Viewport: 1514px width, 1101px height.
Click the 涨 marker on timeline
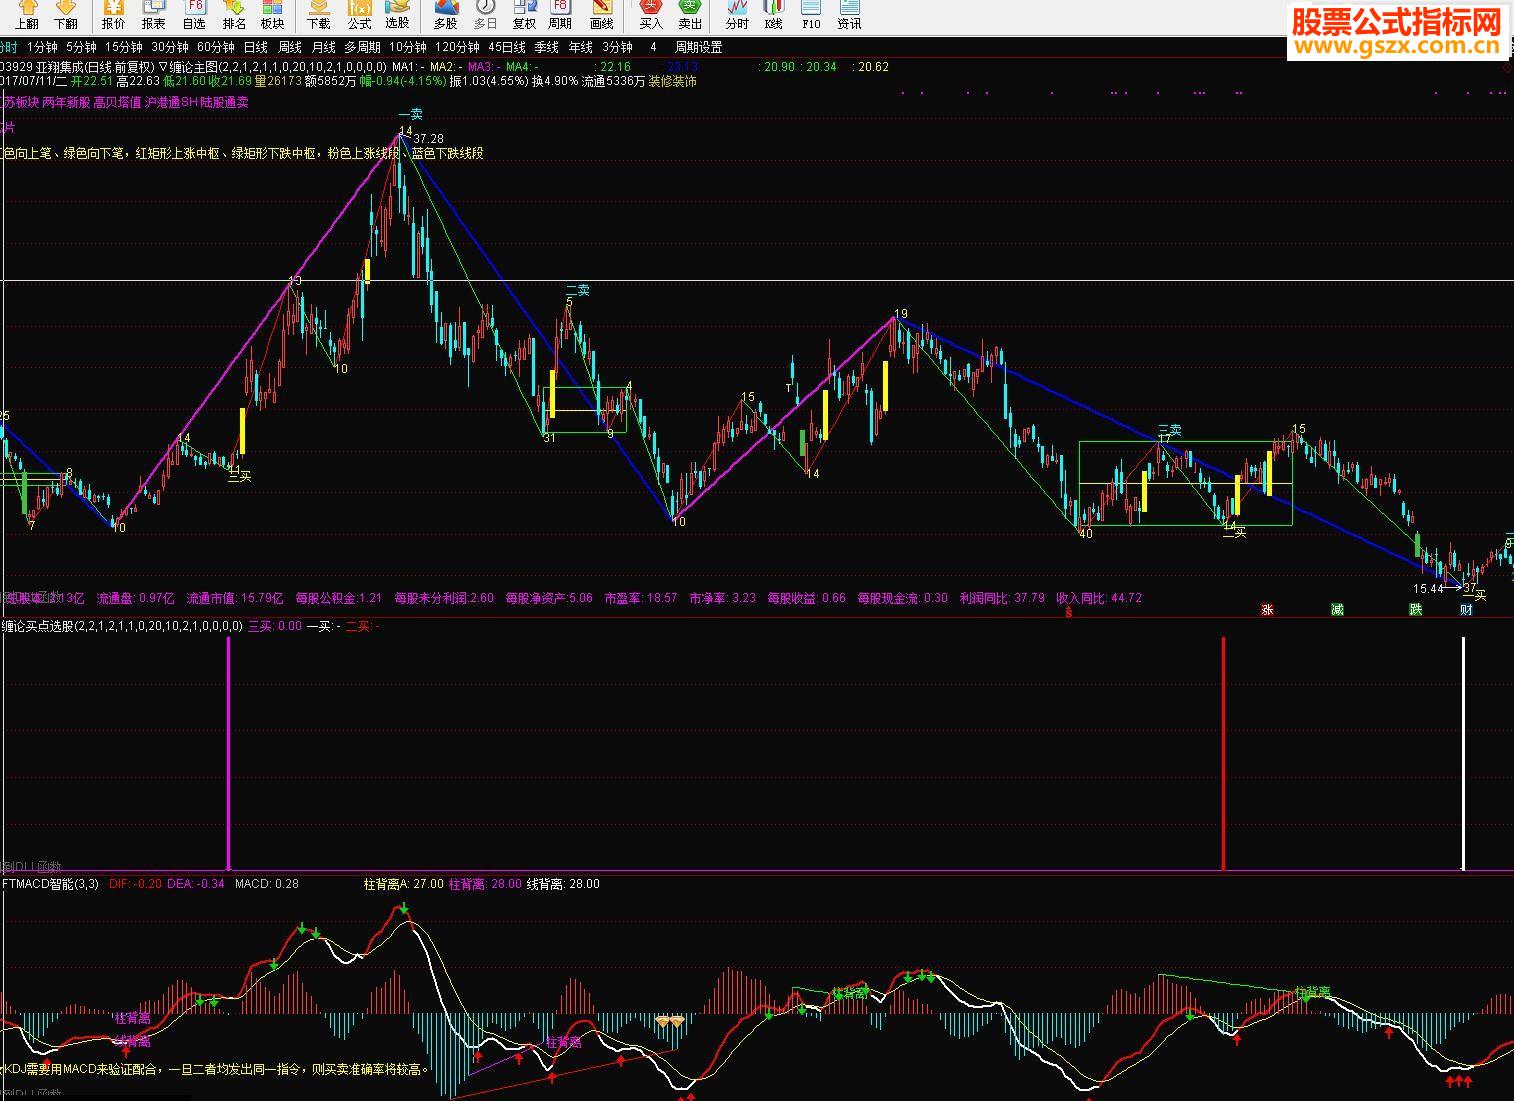point(1267,609)
